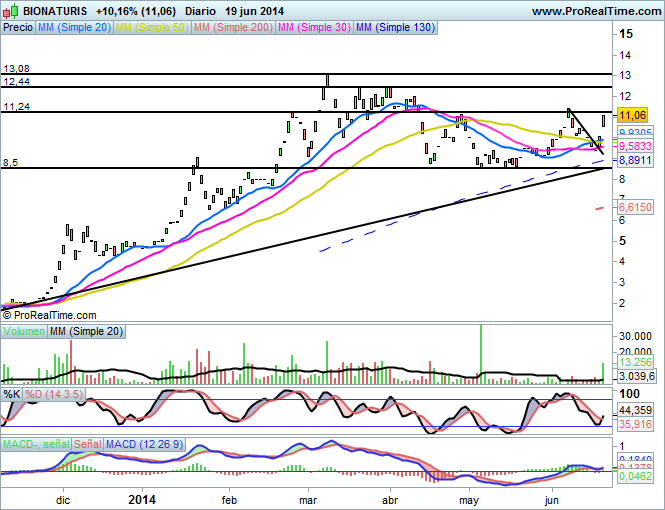Select the %K stochastic label
This screenshot has height=510, width=665.
(x=11, y=395)
